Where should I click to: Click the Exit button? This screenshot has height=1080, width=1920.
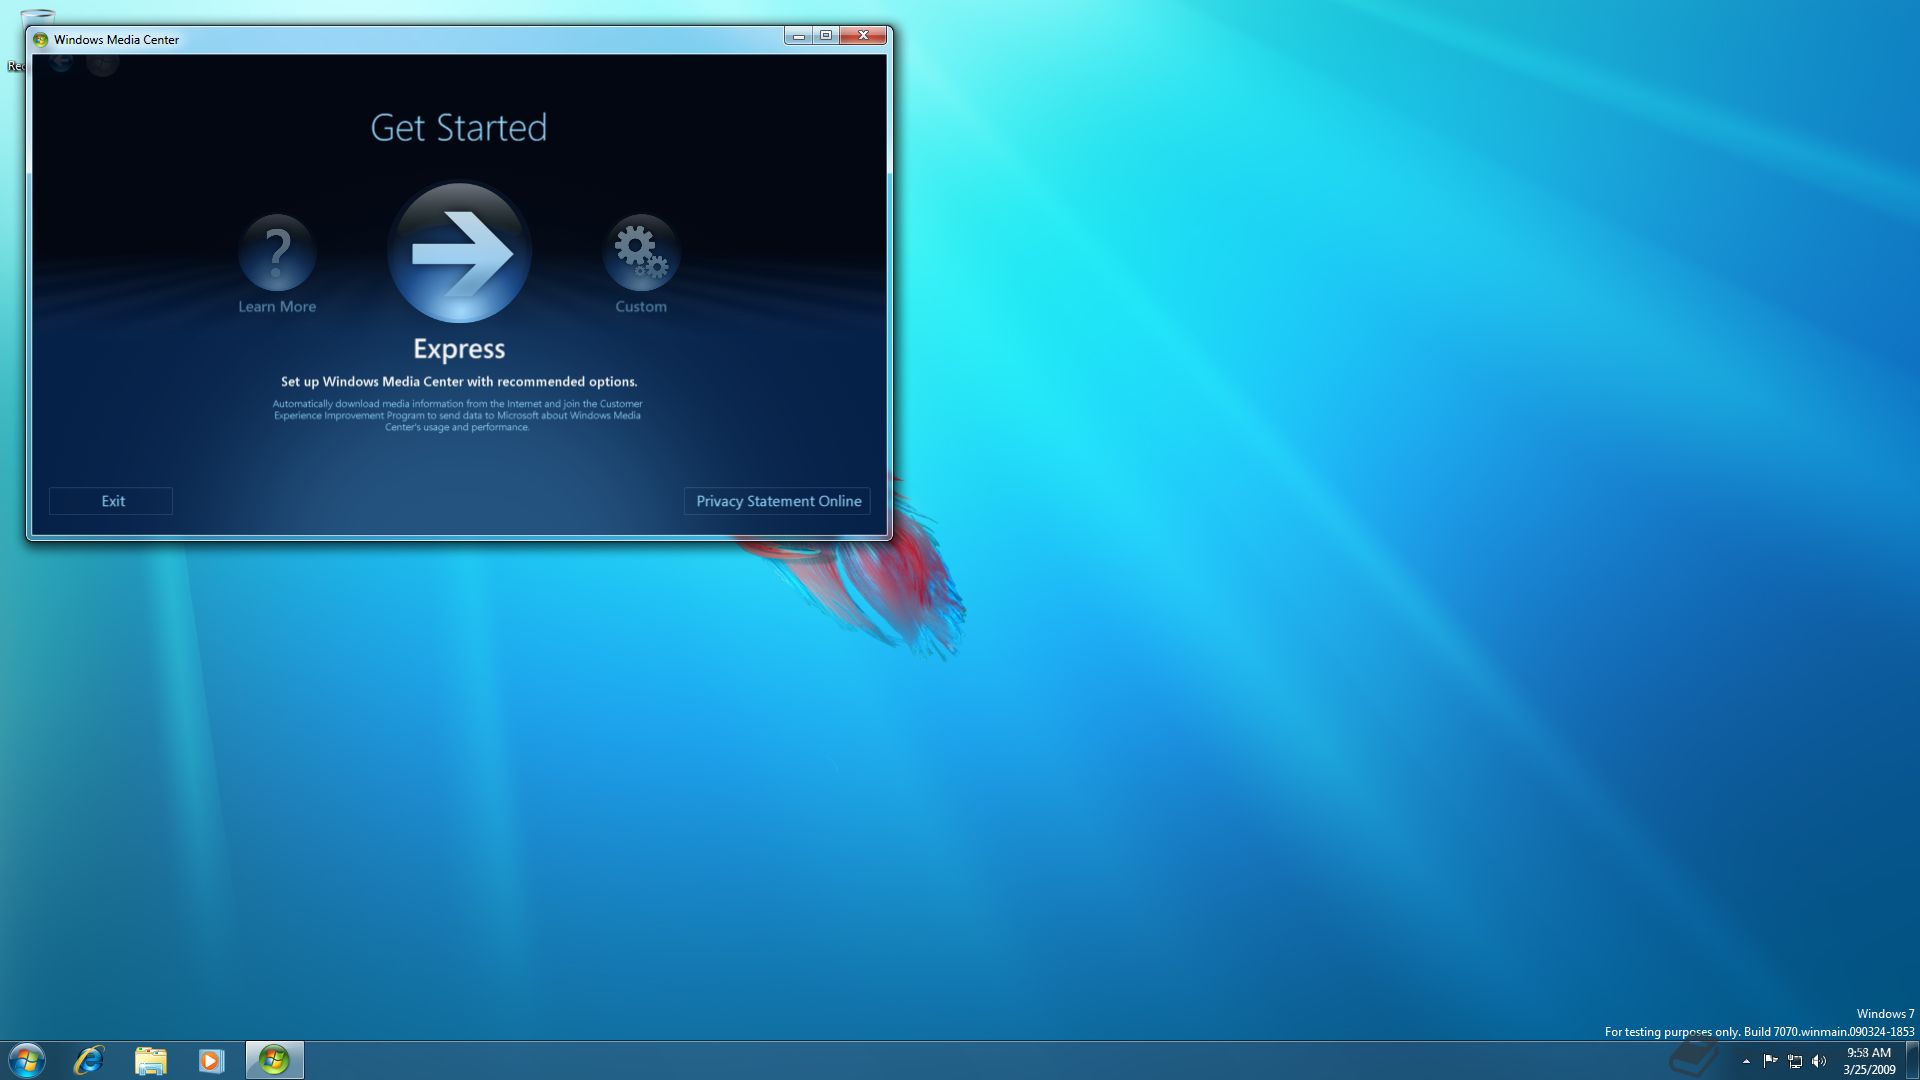click(x=111, y=501)
